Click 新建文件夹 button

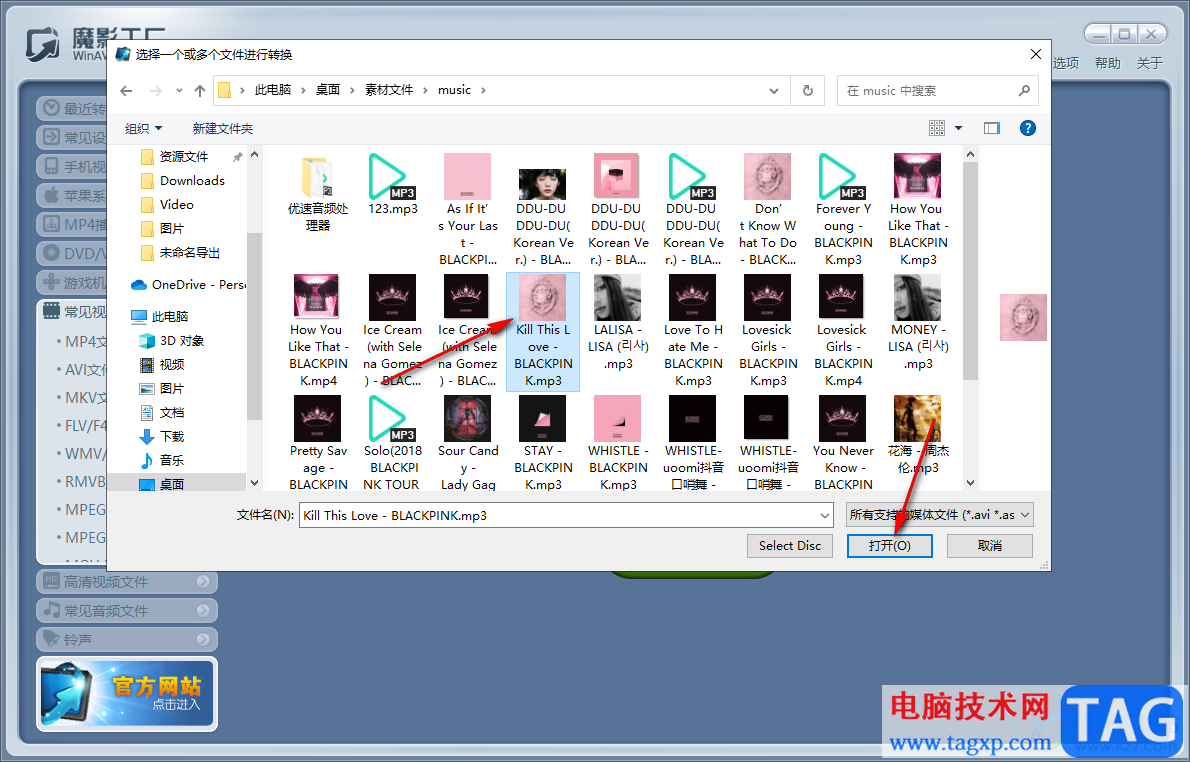[x=222, y=128]
